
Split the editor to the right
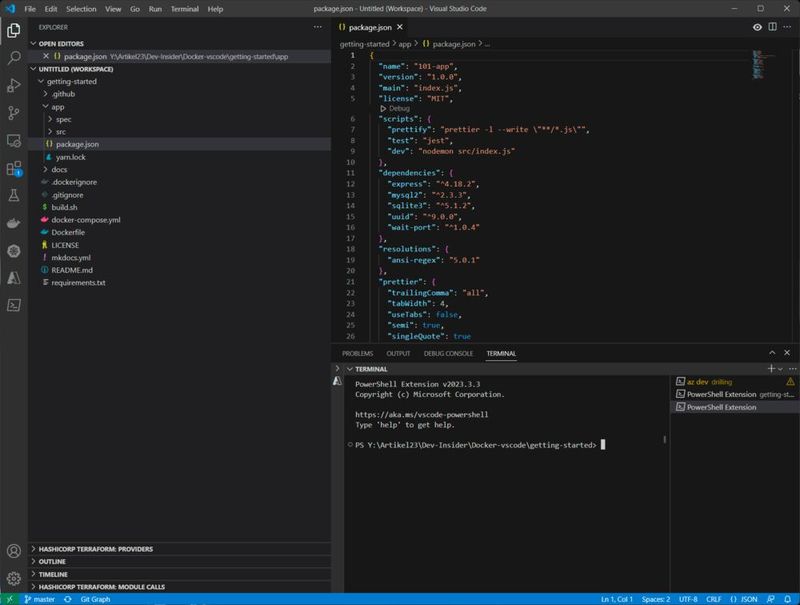[x=772, y=27]
